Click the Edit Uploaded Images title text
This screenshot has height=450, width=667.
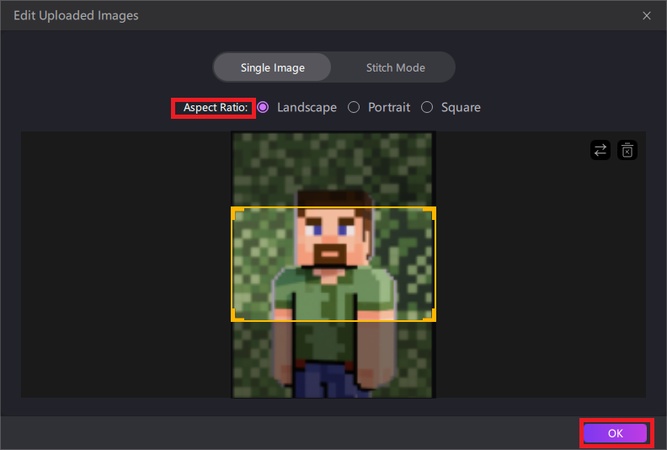click(76, 16)
